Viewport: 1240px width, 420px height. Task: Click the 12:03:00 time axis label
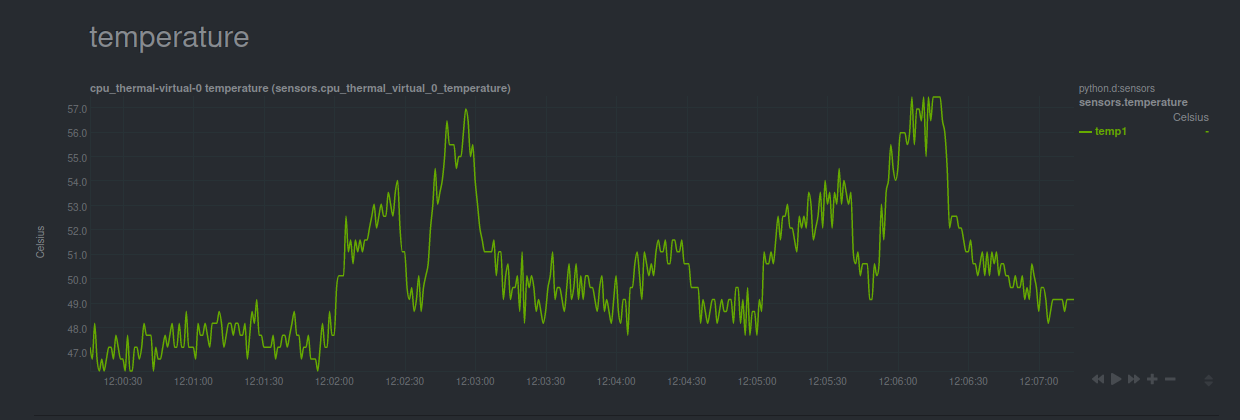(475, 381)
